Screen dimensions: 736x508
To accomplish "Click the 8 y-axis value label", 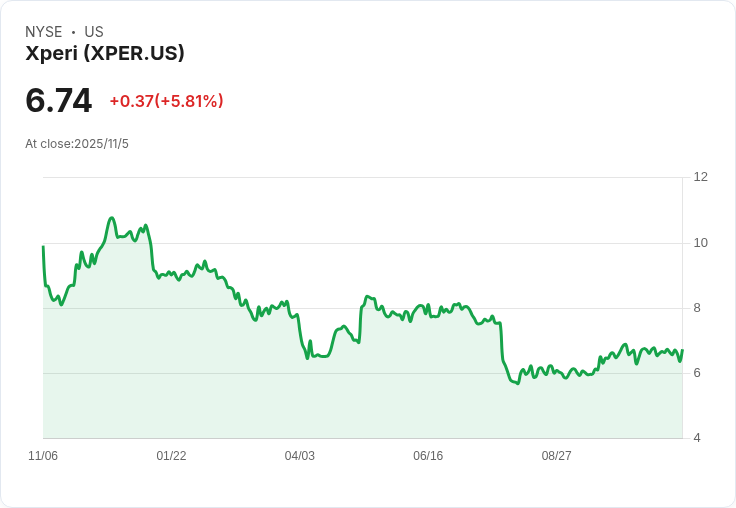I will [x=697, y=308].
